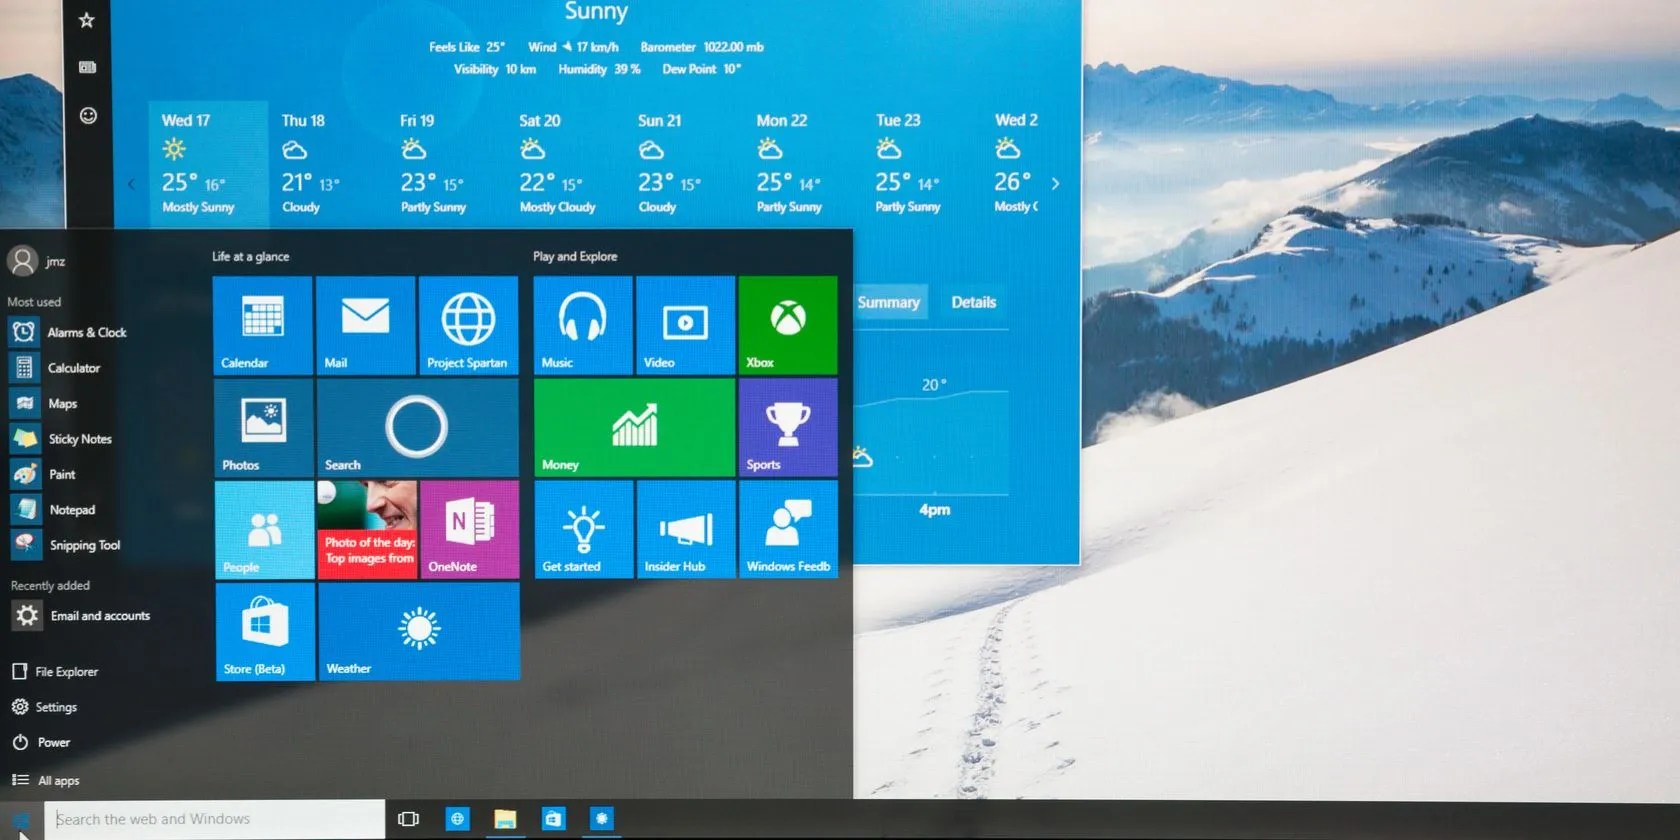
Task: Open the Mail tile
Action: click(x=366, y=326)
